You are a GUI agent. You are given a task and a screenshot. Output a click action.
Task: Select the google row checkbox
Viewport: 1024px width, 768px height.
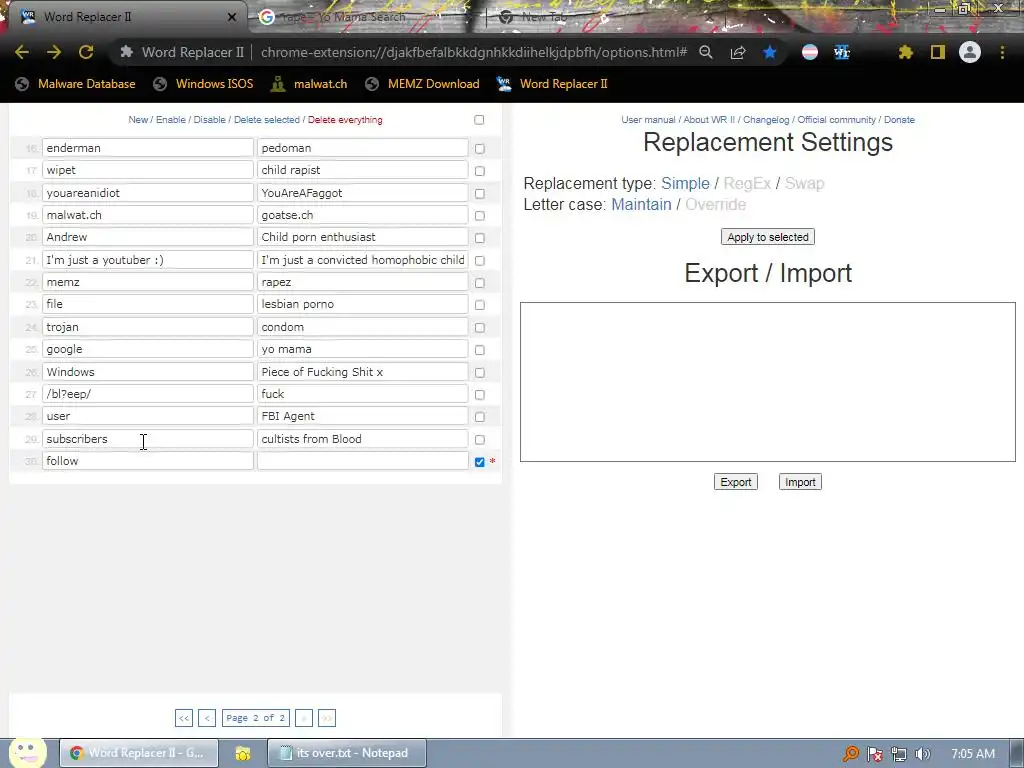pos(480,350)
